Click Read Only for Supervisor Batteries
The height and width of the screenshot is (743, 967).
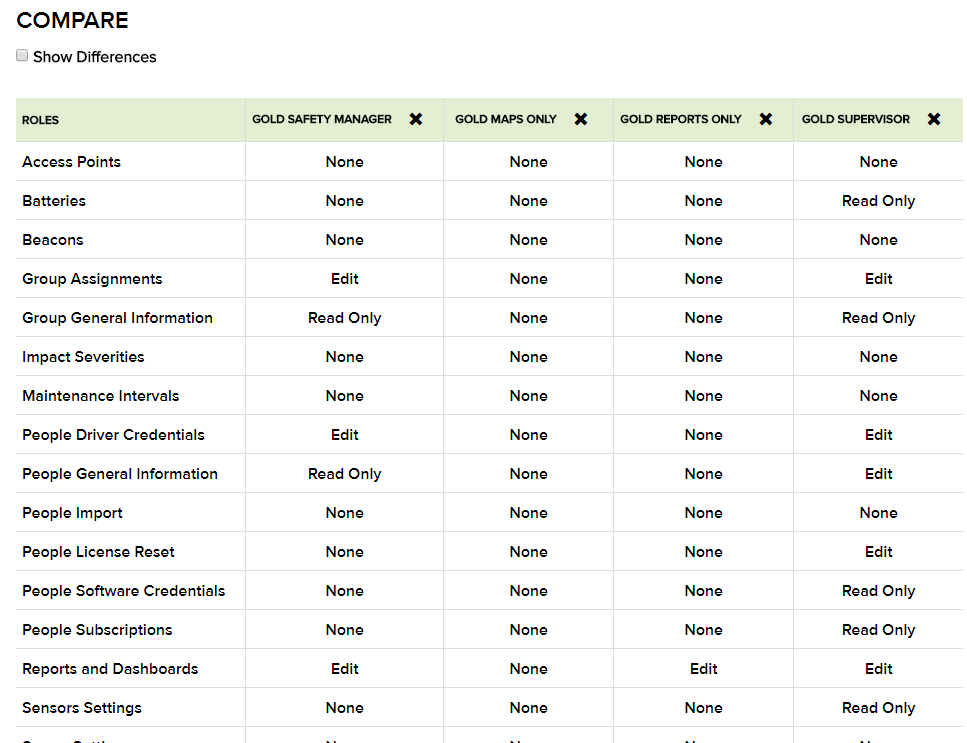tap(878, 201)
